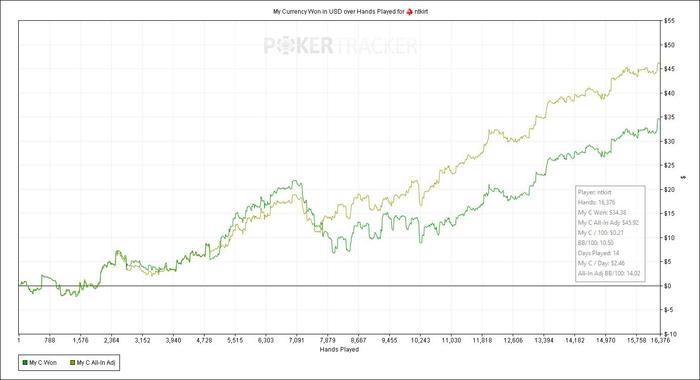Click the '9,455' x-axis tick label
The height and width of the screenshot is (380, 700).
coord(389,340)
